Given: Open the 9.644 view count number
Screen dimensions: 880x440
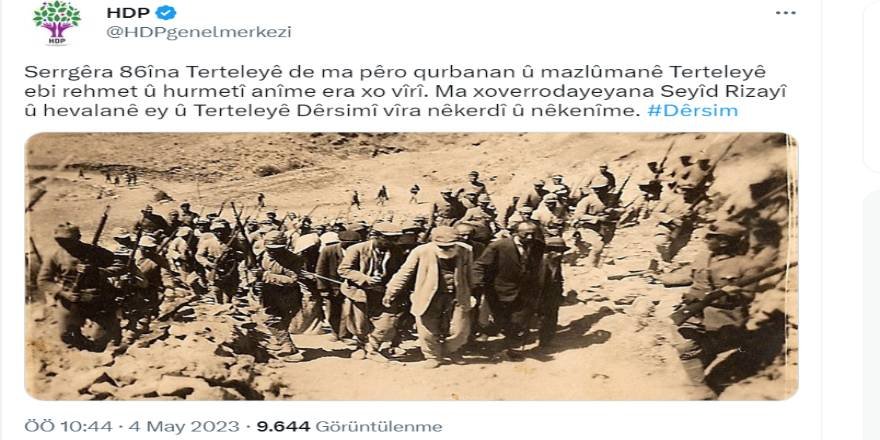Looking at the screenshot, I should click(283, 427).
